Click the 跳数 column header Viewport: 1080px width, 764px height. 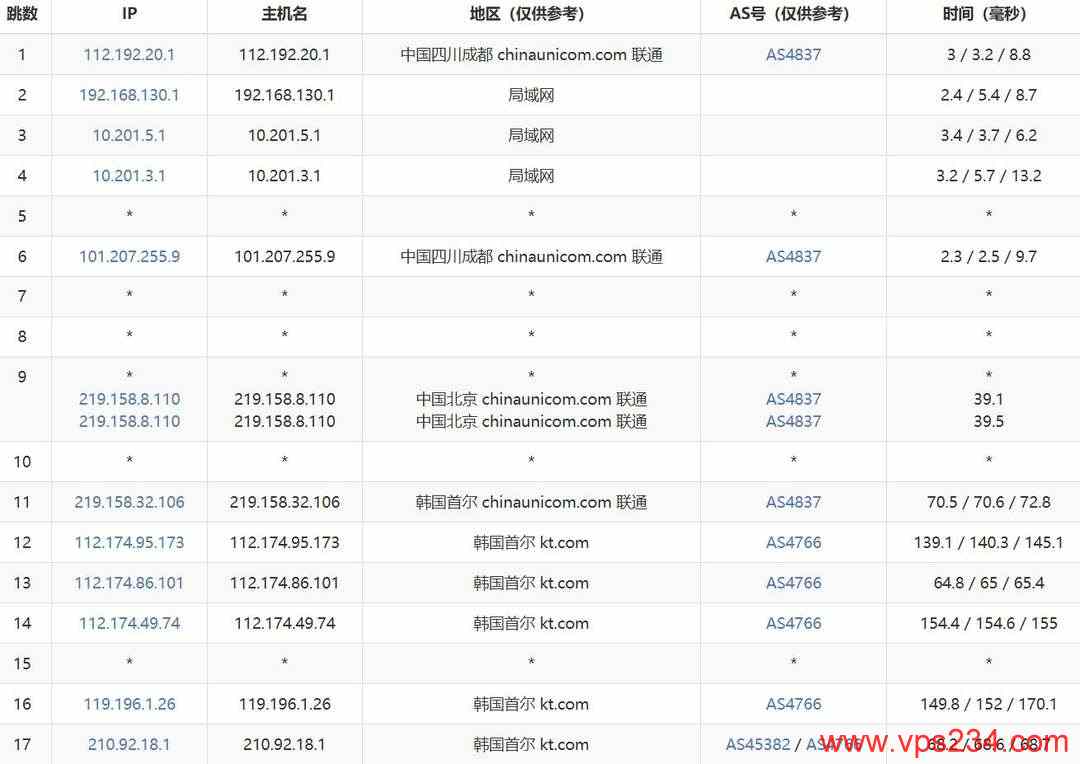21,14
